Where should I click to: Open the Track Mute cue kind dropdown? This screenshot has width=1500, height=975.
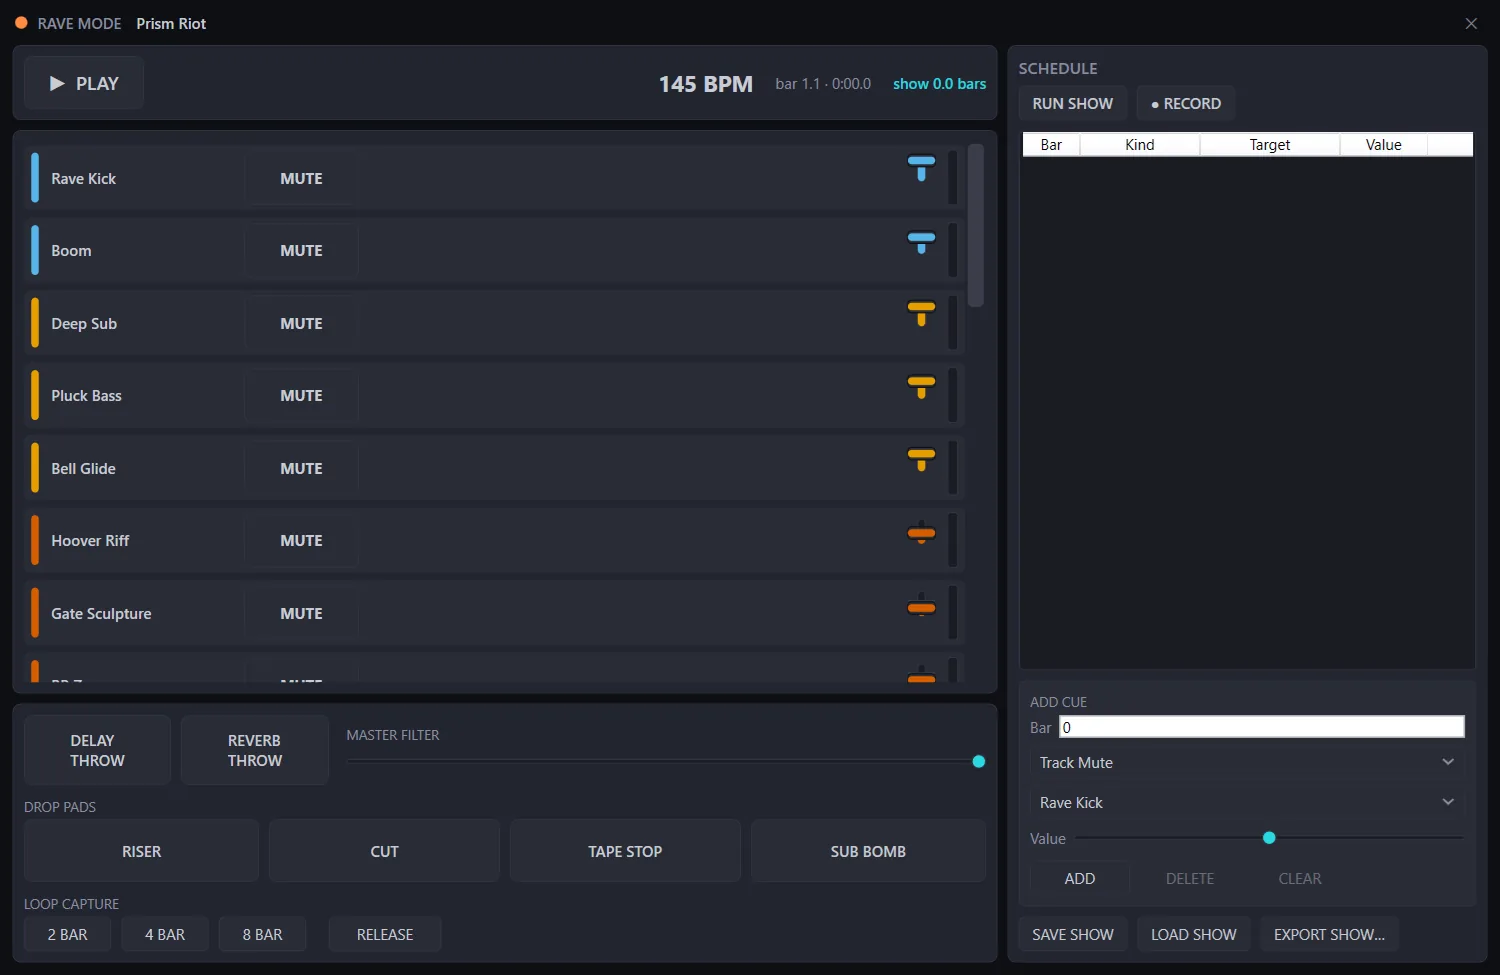[x=1246, y=762]
